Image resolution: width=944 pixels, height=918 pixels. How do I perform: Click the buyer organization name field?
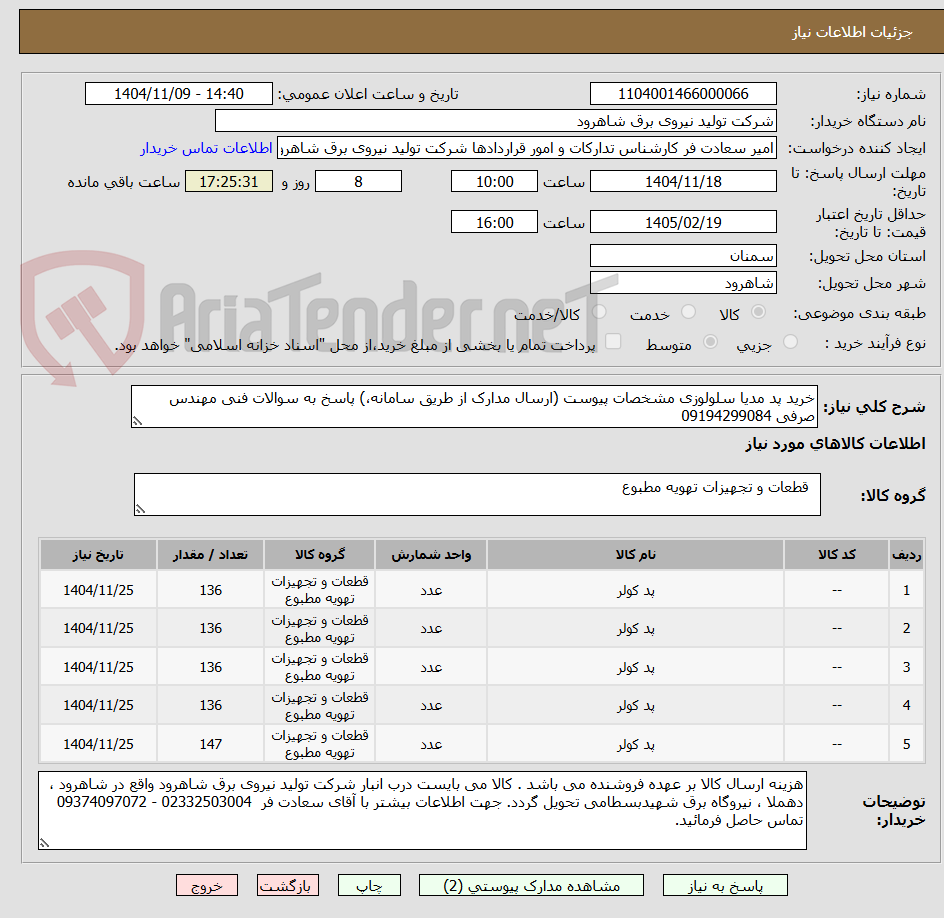(495, 121)
